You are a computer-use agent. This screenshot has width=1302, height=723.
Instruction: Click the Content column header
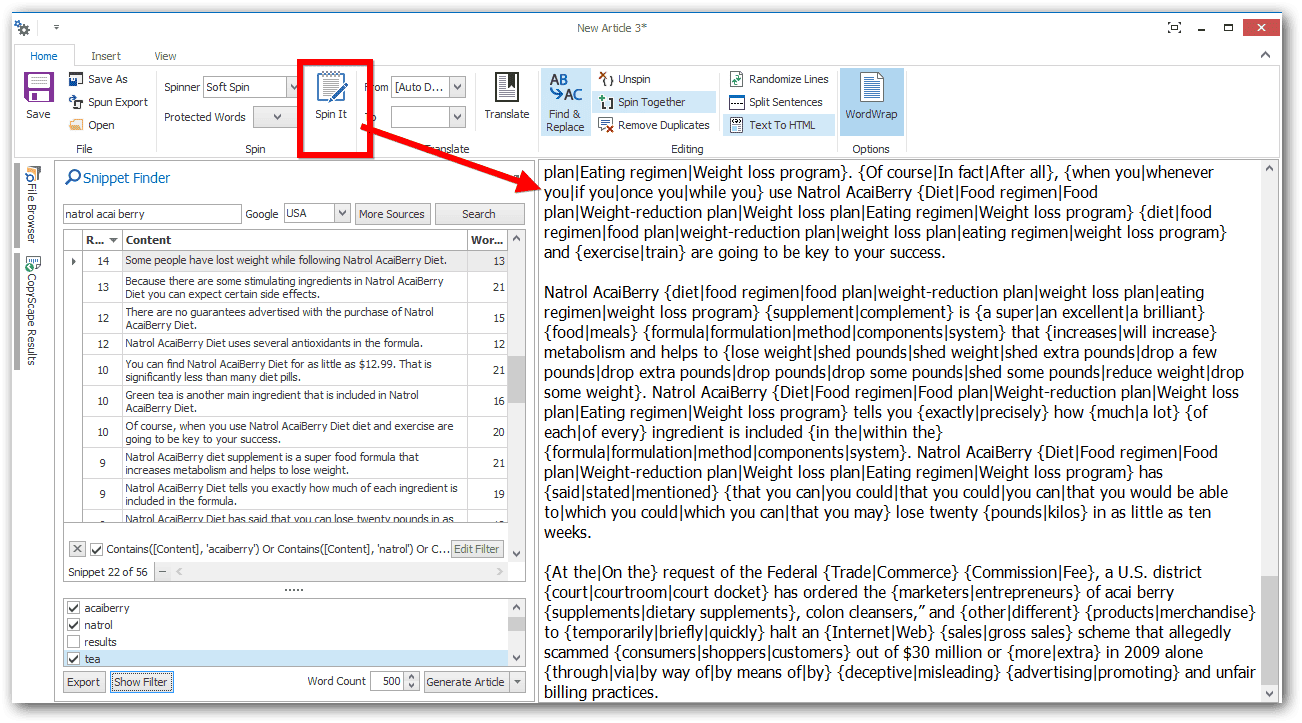(294, 240)
